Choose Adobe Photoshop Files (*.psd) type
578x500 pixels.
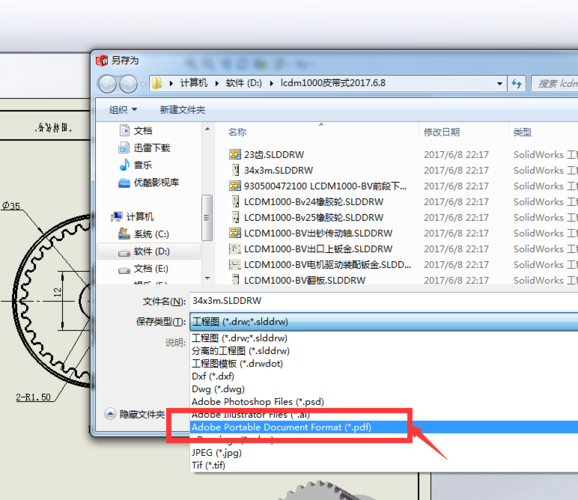[x=384, y=402]
